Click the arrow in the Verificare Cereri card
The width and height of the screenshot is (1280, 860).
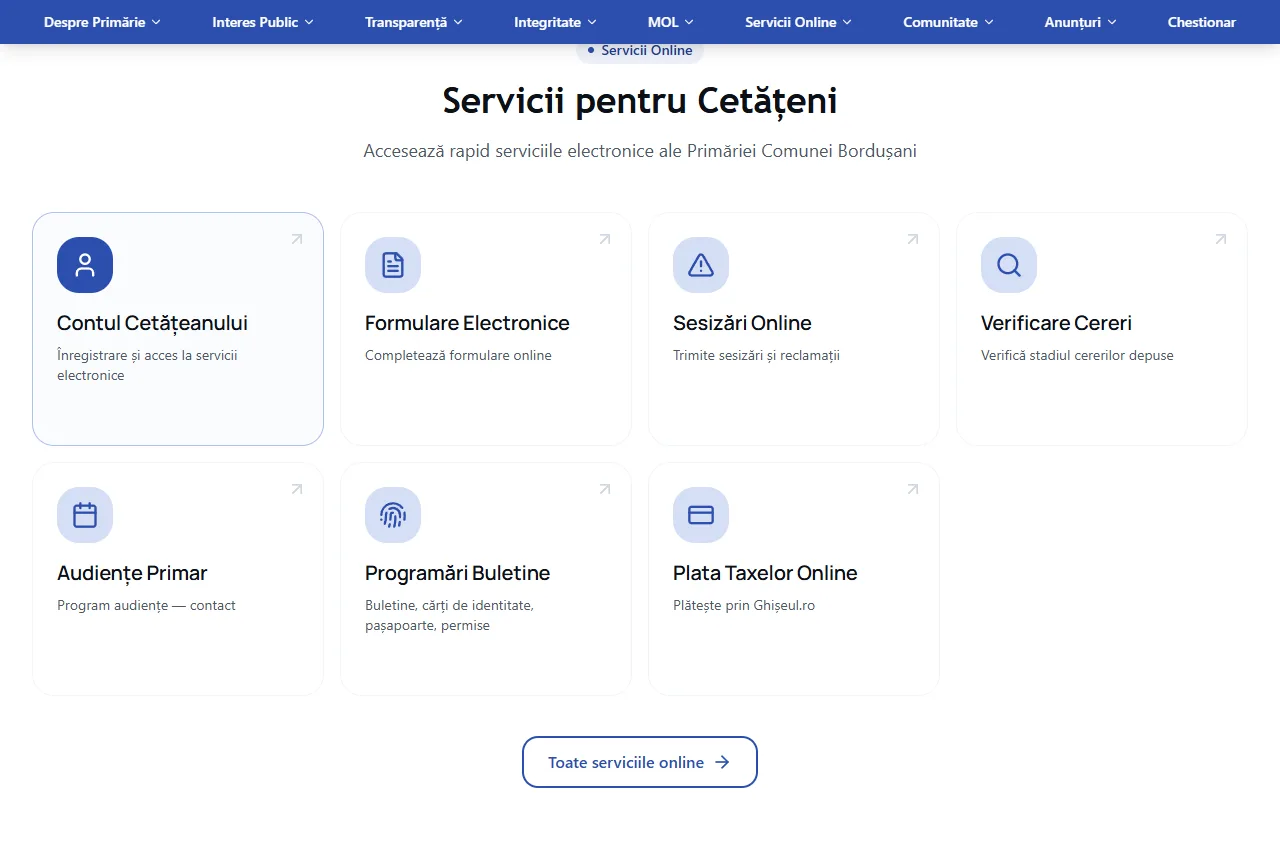[1221, 239]
